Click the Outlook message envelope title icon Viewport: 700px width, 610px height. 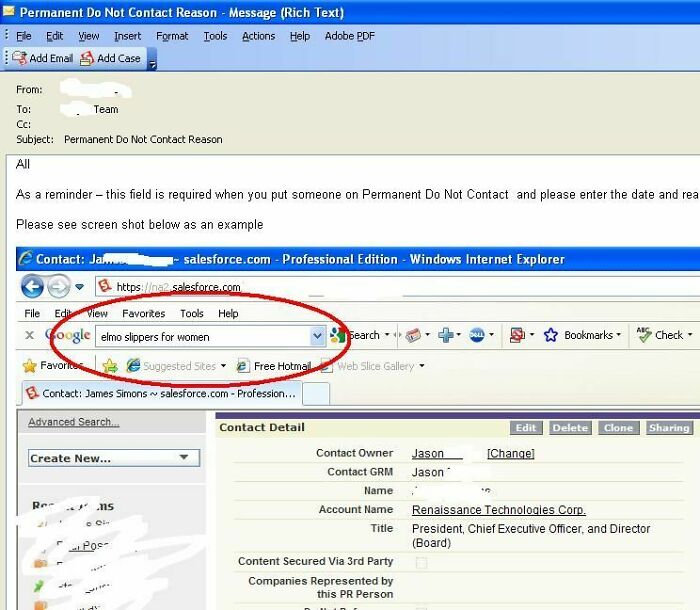pos(8,11)
